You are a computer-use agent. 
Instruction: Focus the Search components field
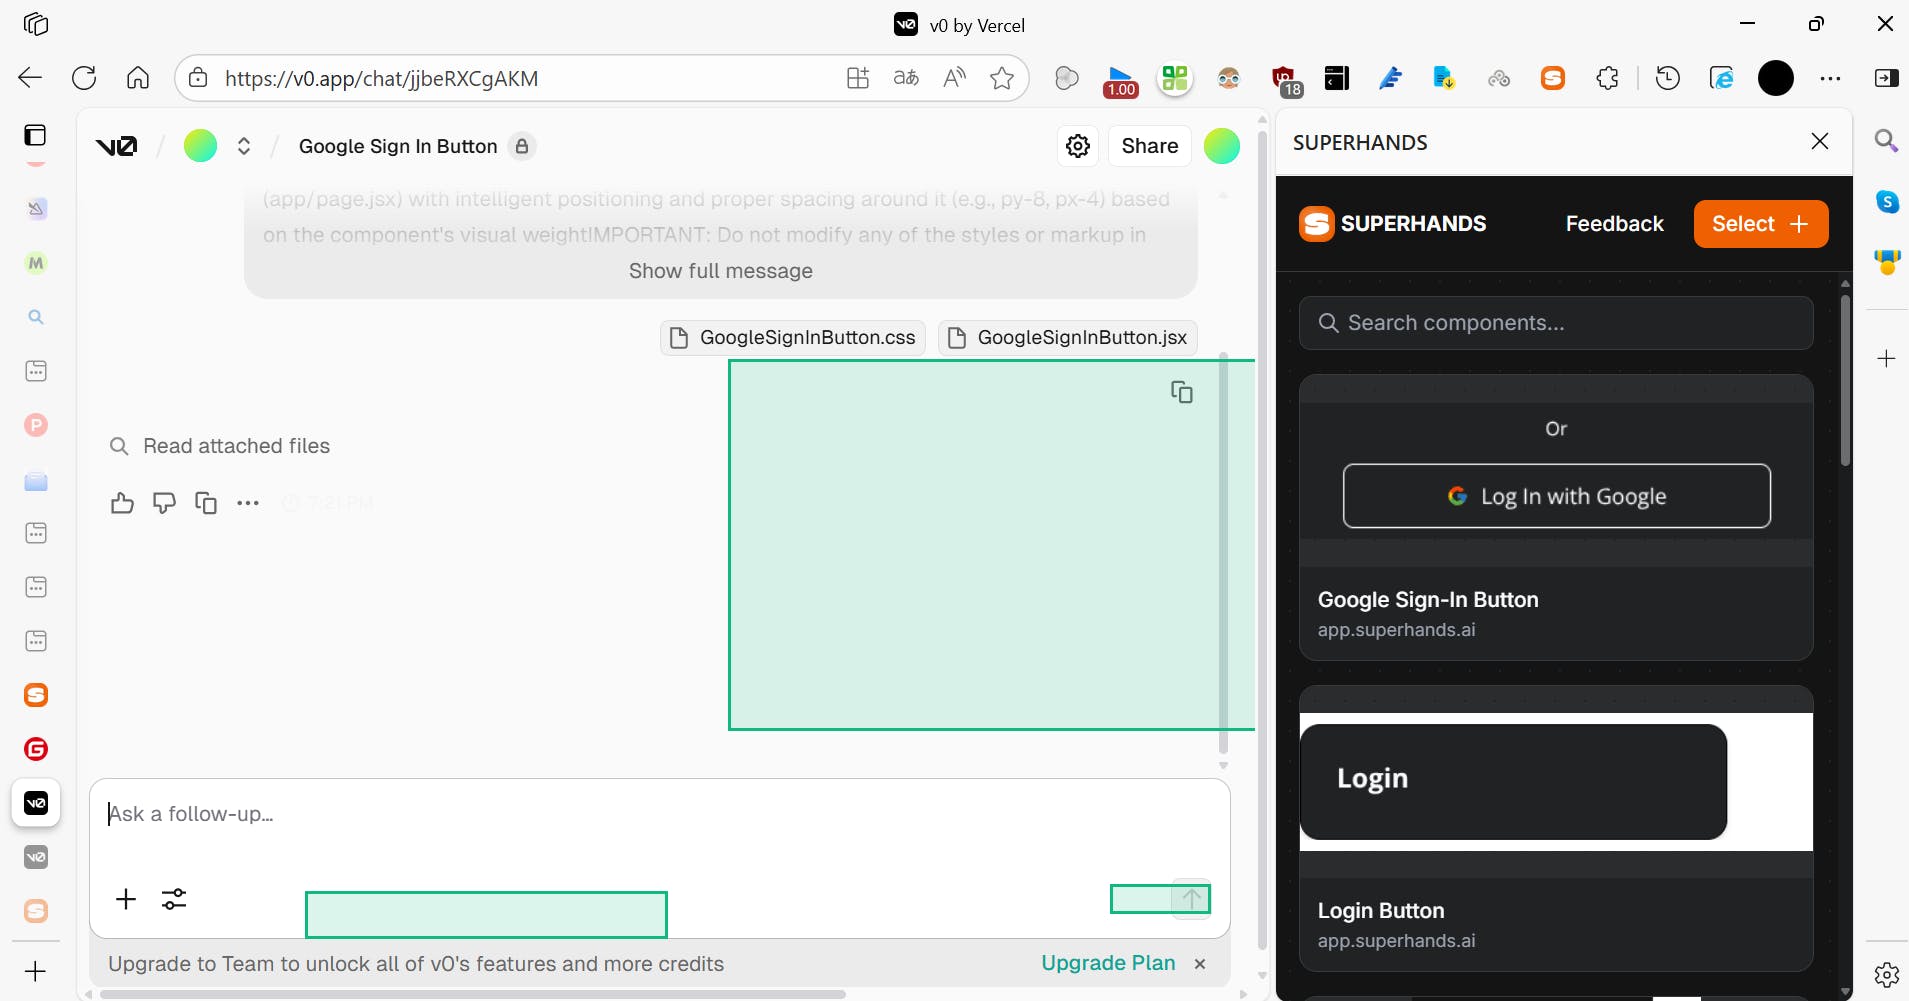pos(1556,323)
